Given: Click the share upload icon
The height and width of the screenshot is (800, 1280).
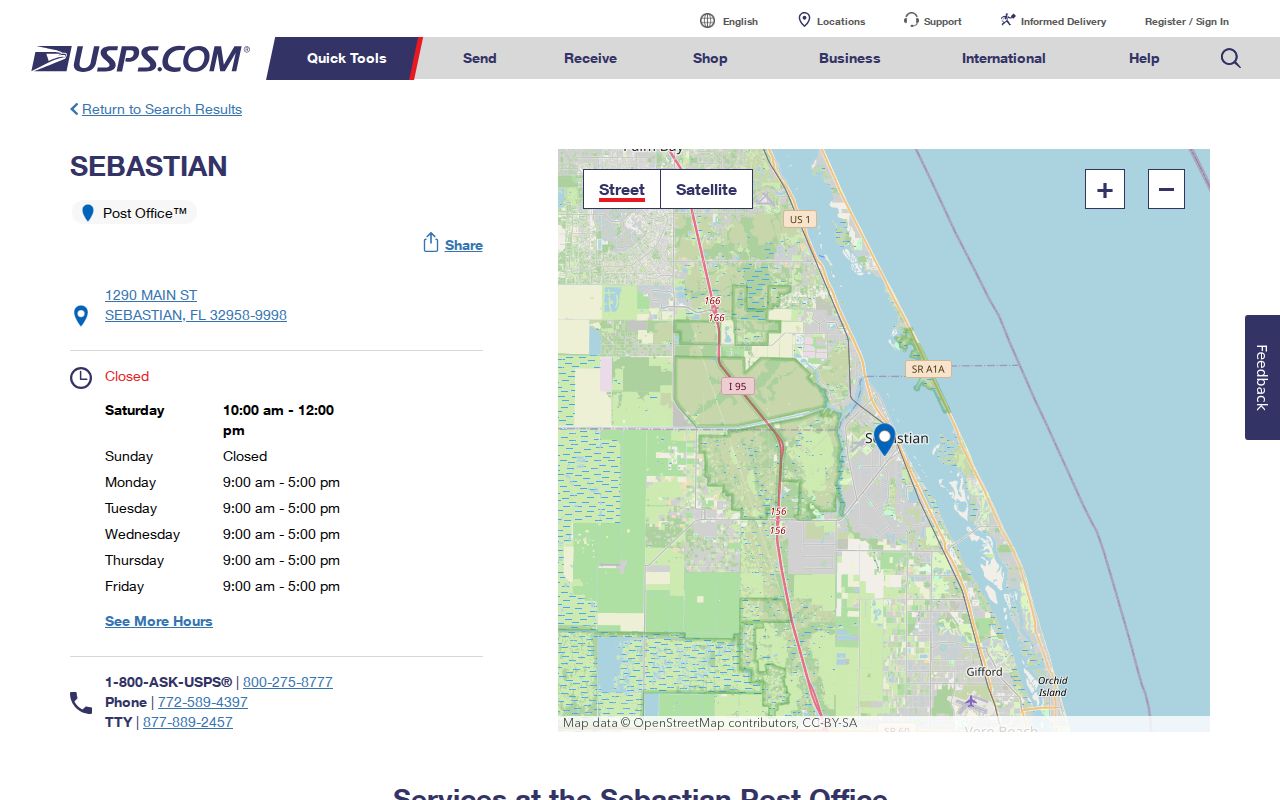Looking at the screenshot, I should coord(431,243).
